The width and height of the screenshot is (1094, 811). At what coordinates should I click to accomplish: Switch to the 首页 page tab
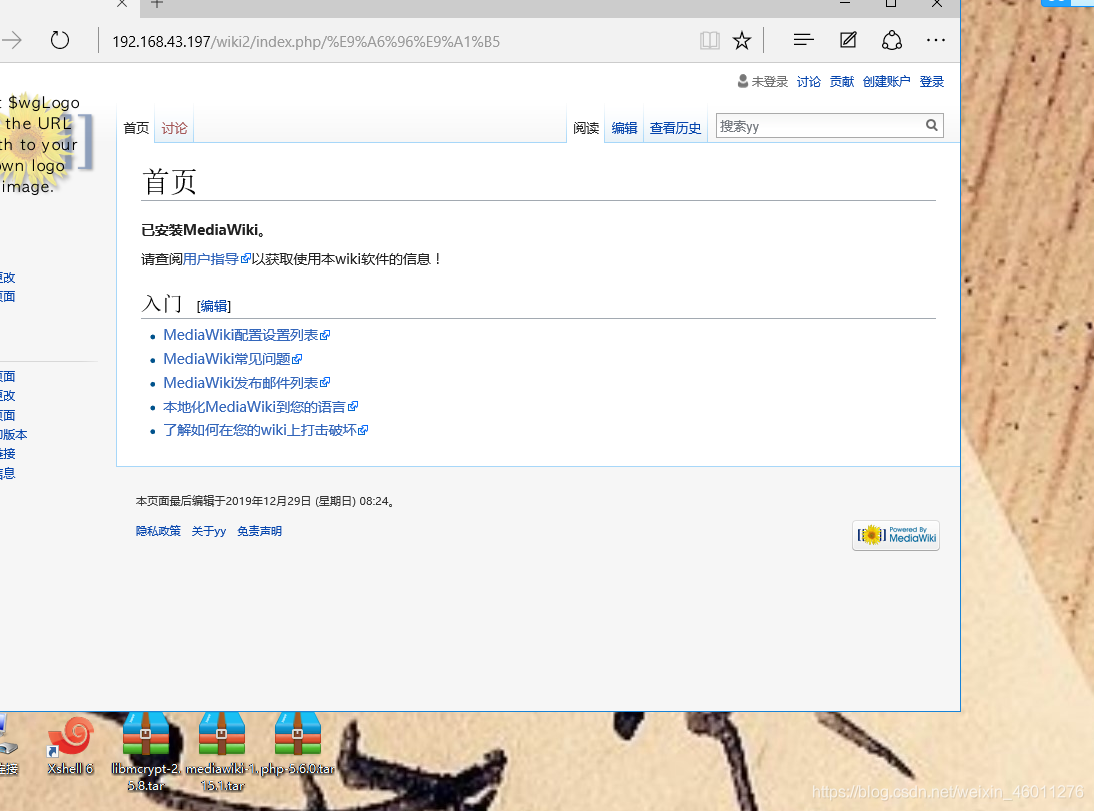pyautogui.click(x=136, y=128)
